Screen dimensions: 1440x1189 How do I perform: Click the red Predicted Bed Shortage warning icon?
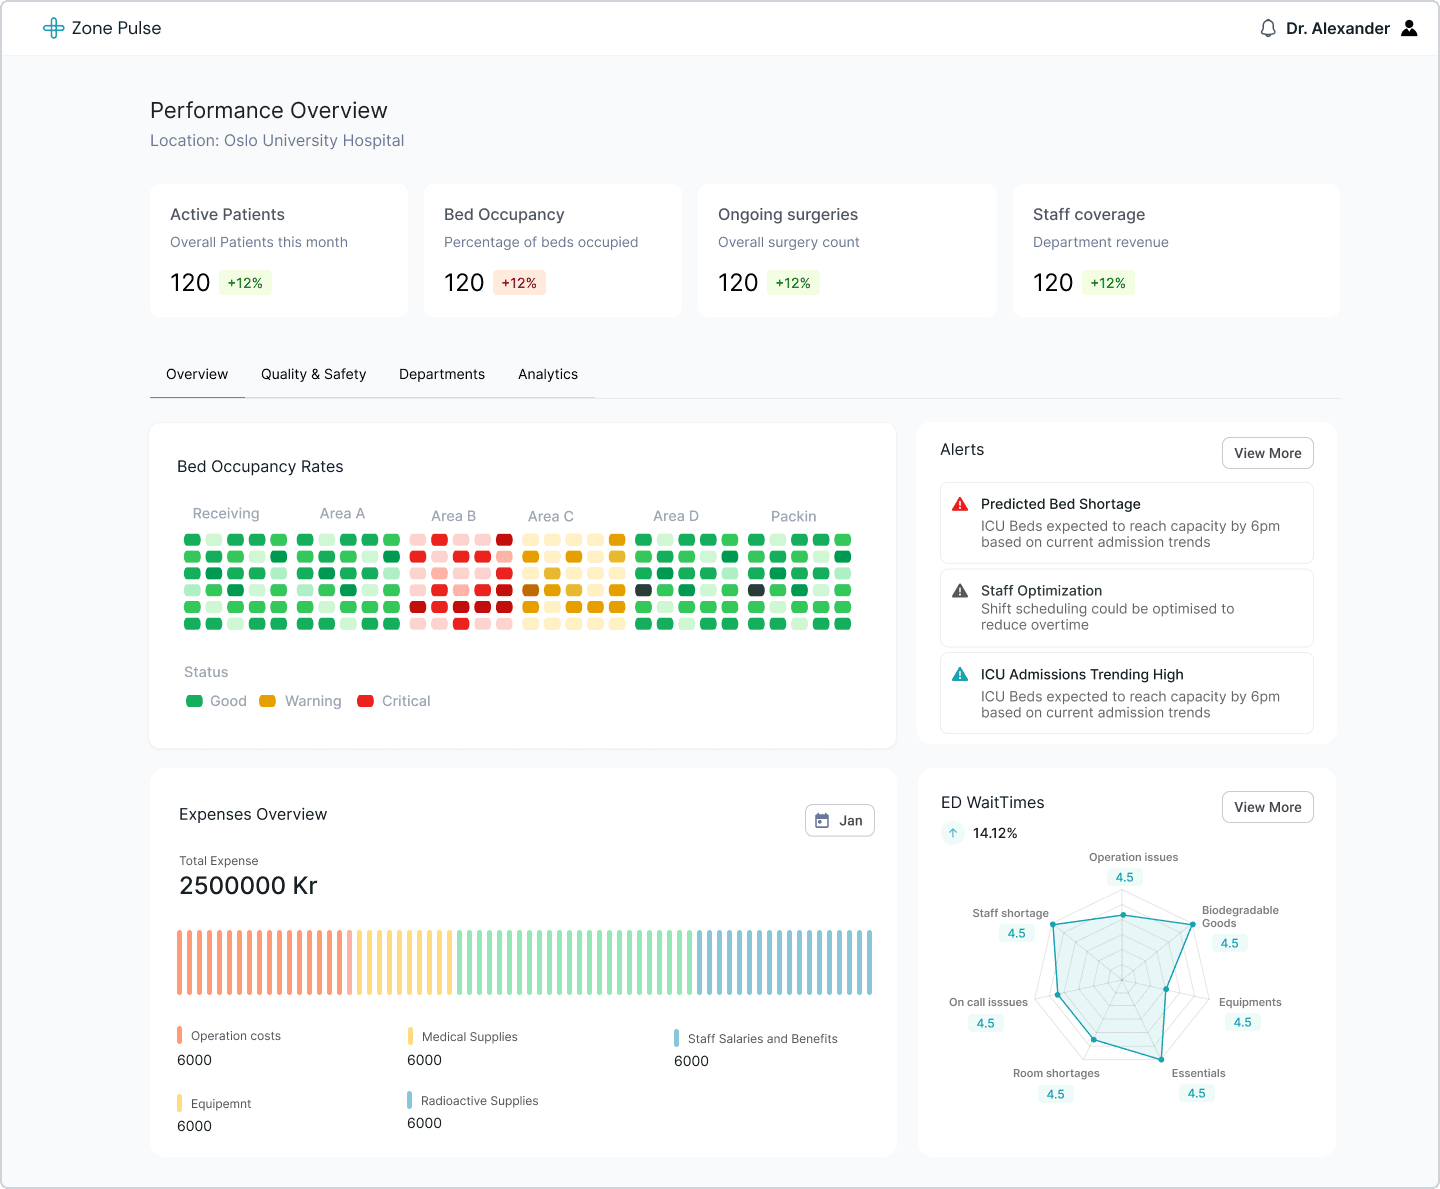(x=960, y=504)
